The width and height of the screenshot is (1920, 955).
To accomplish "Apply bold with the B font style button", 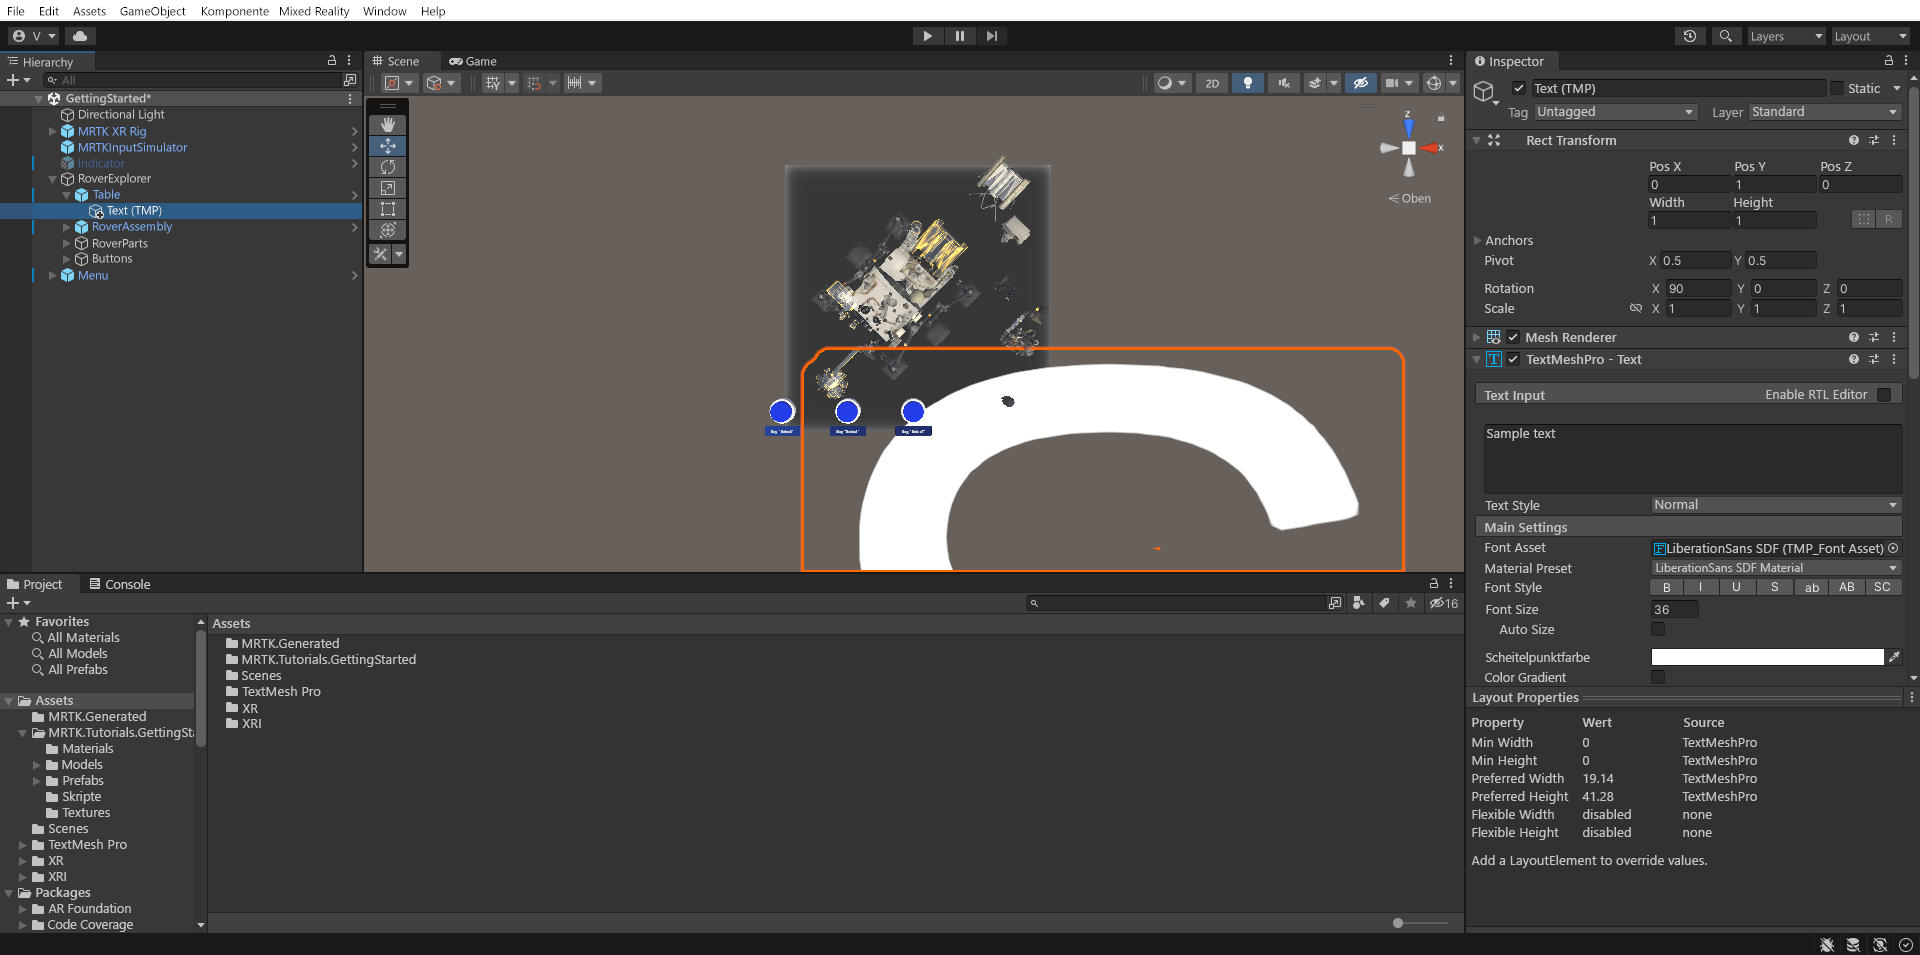I will (1666, 587).
